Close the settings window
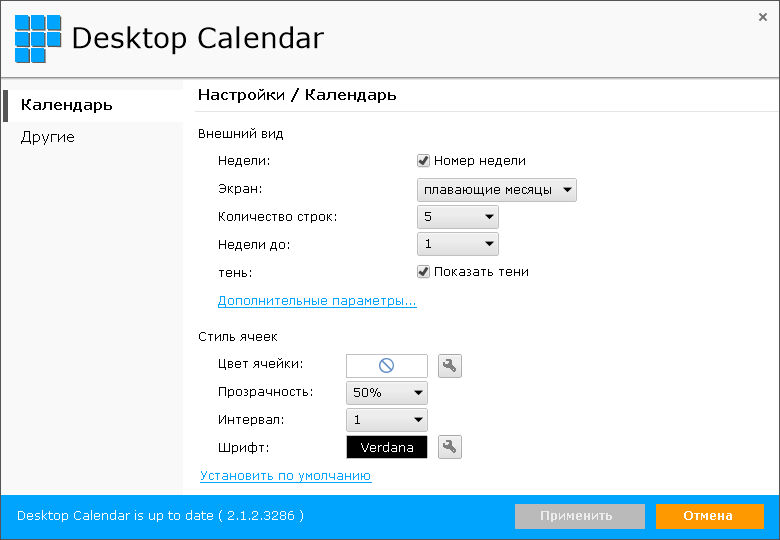780x540 pixels. pos(763,17)
